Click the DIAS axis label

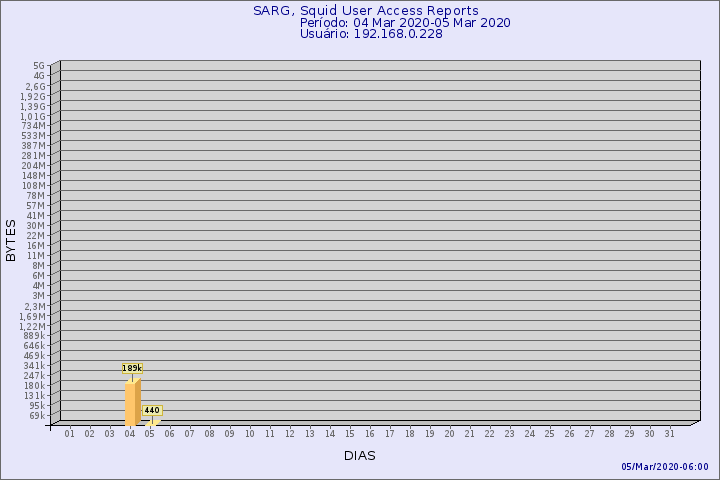tap(360, 456)
